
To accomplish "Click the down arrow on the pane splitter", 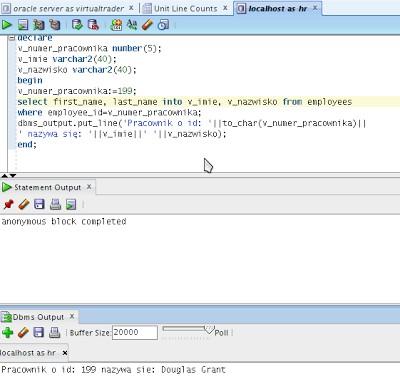I will tap(13, 175).
